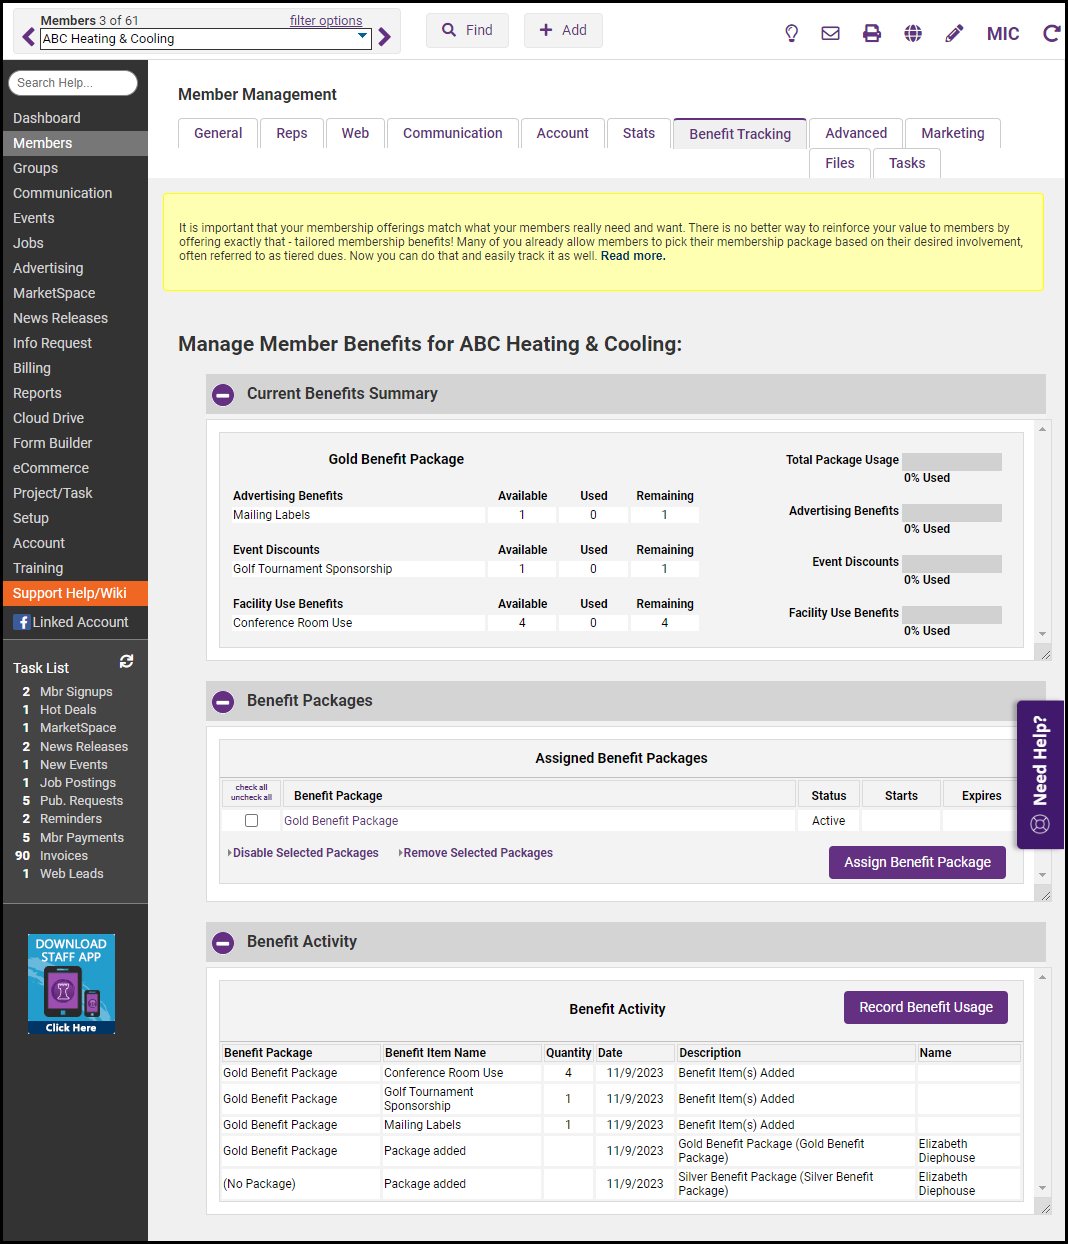The width and height of the screenshot is (1068, 1244).
Task: Click 'uncheck all' packages toggle
Action: point(252,798)
